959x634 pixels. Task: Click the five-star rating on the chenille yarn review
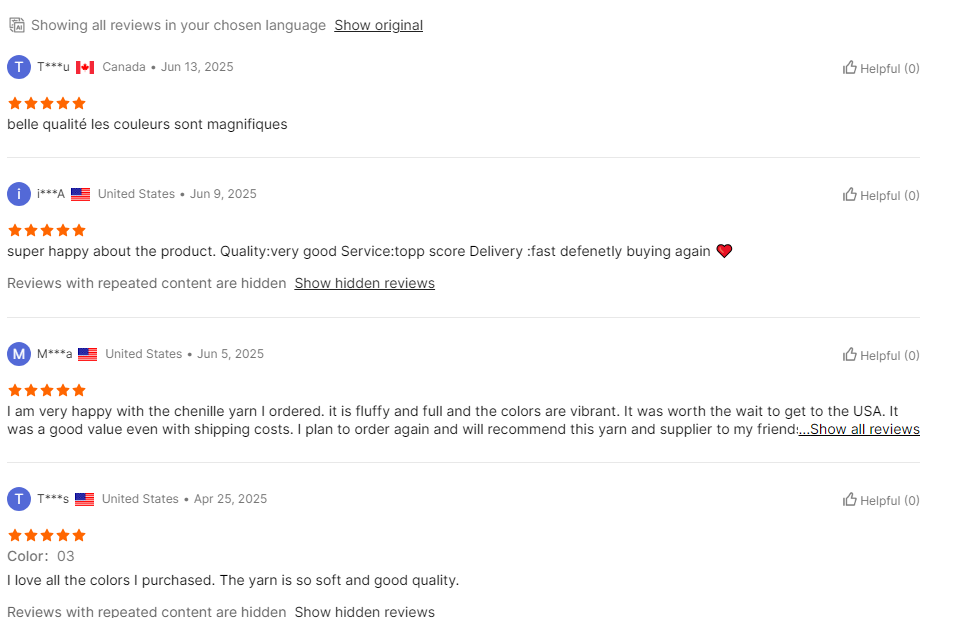pos(47,390)
